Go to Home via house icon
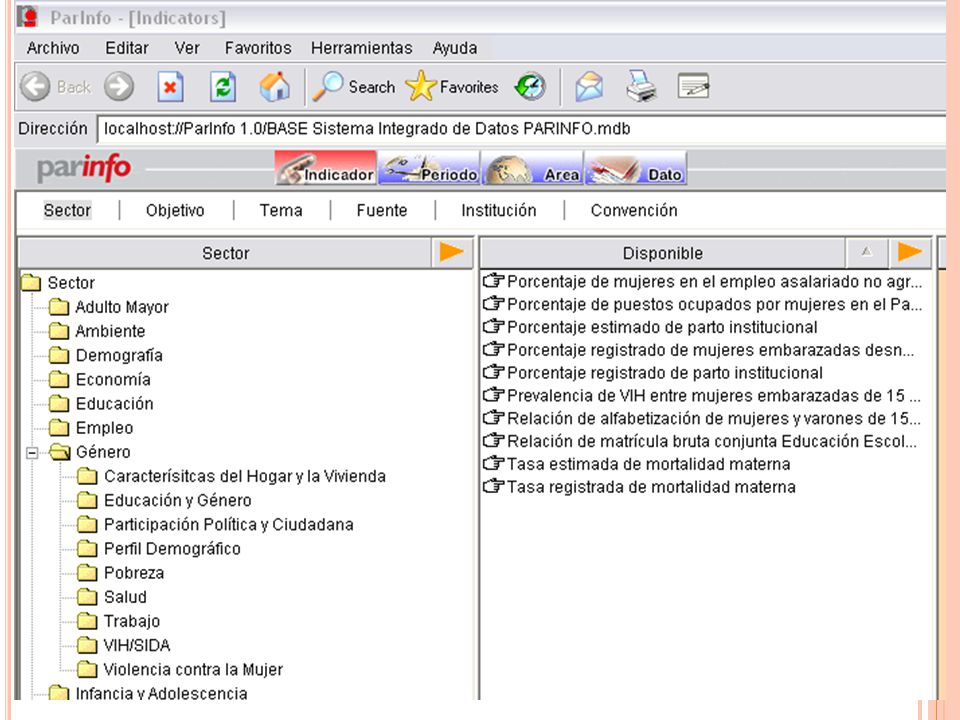The image size is (960, 720). click(275, 86)
